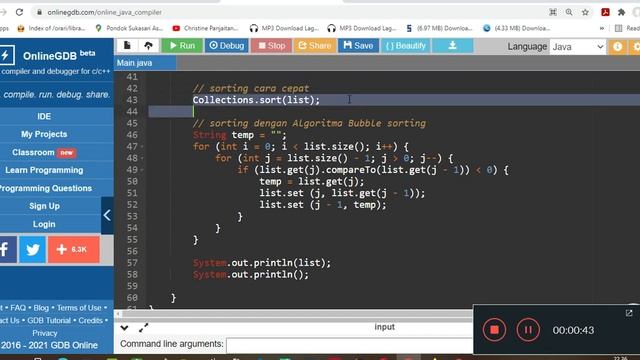This screenshot has width=640, height=360.
Task: Click the browser zoom magnifier icon
Action: pos(569,12)
